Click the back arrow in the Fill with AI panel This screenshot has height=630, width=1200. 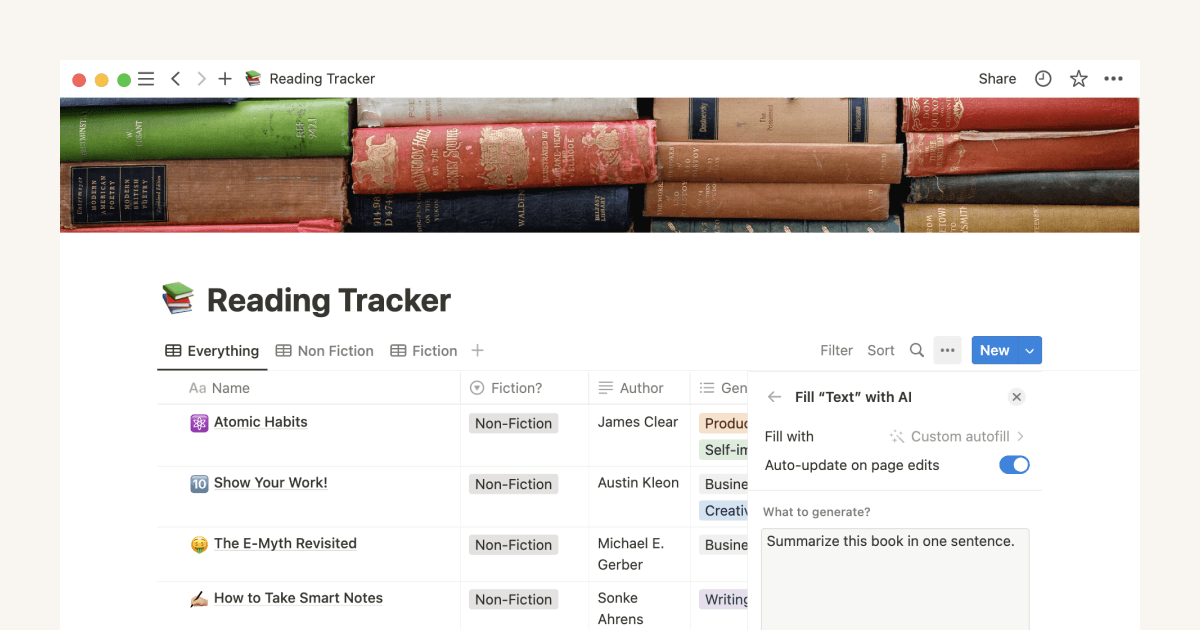click(x=774, y=397)
